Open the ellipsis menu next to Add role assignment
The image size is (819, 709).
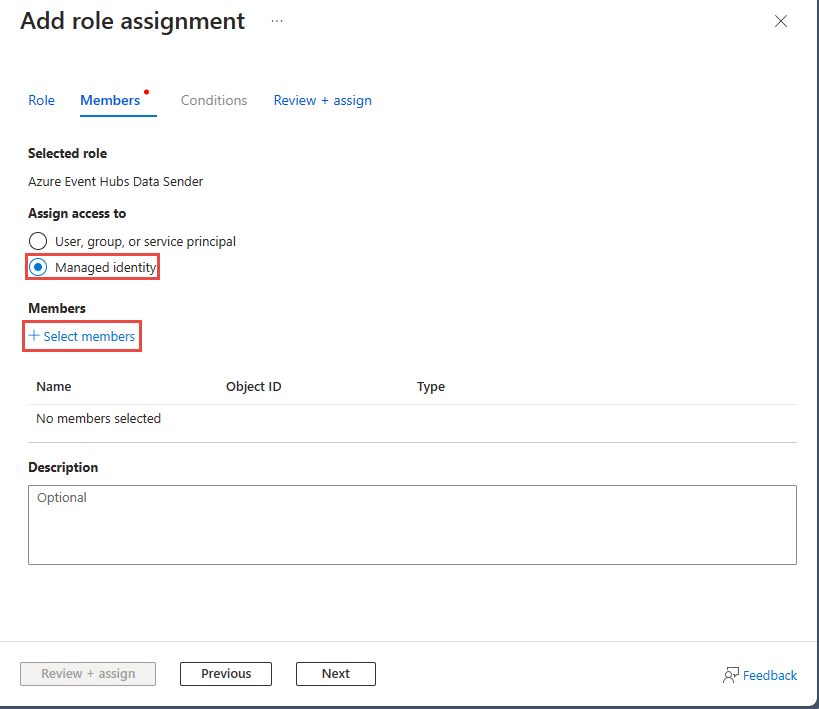pyautogui.click(x=276, y=20)
